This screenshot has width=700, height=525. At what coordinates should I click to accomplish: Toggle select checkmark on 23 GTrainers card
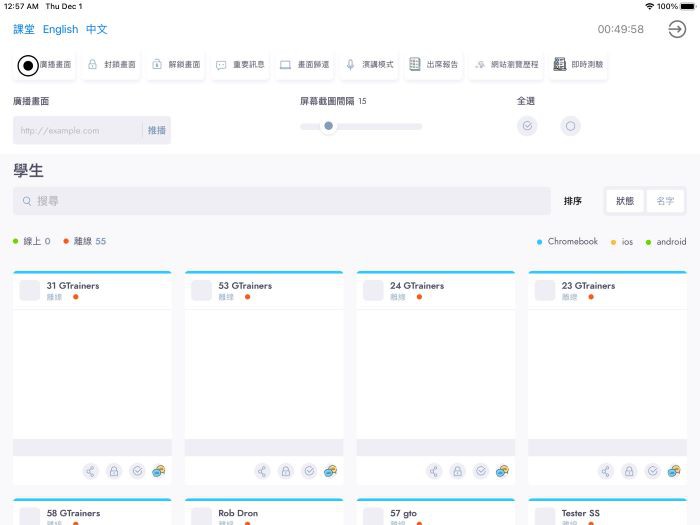click(x=652, y=471)
